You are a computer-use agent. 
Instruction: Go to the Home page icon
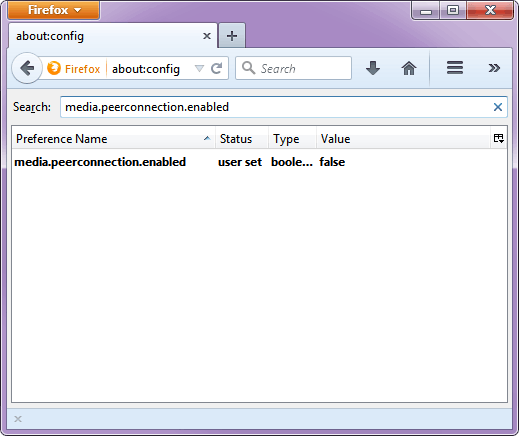(409, 68)
